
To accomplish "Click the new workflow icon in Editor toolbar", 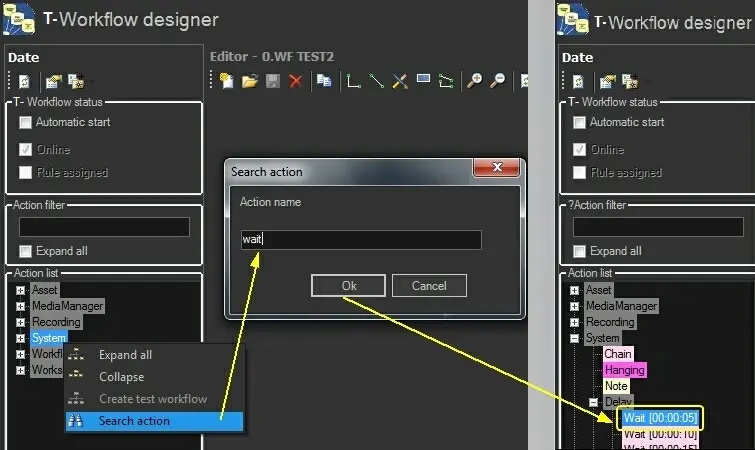I will coord(227,82).
